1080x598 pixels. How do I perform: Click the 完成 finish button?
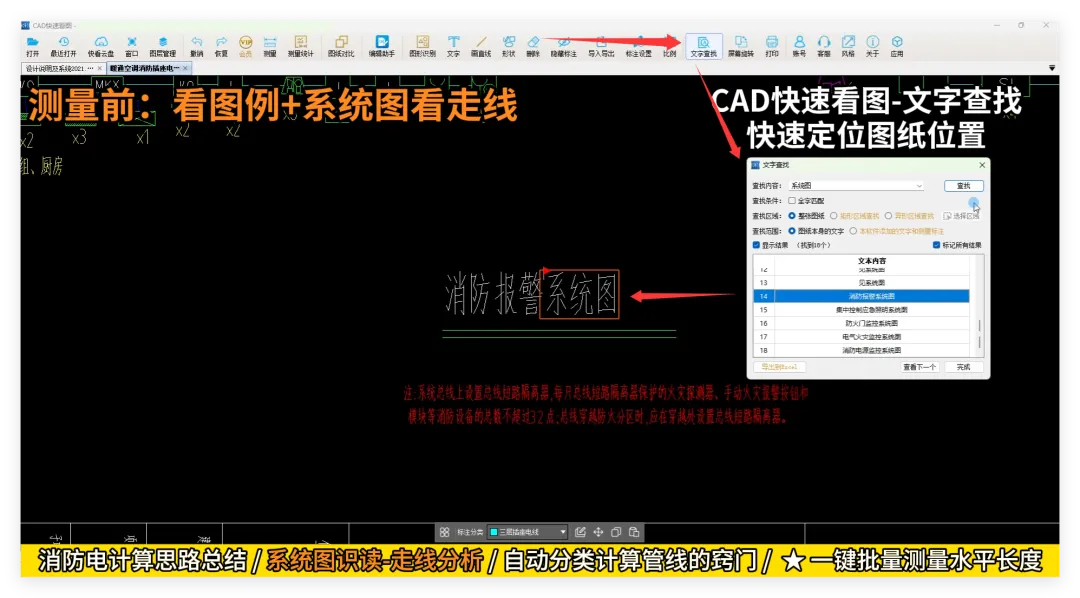pyautogui.click(x=964, y=367)
